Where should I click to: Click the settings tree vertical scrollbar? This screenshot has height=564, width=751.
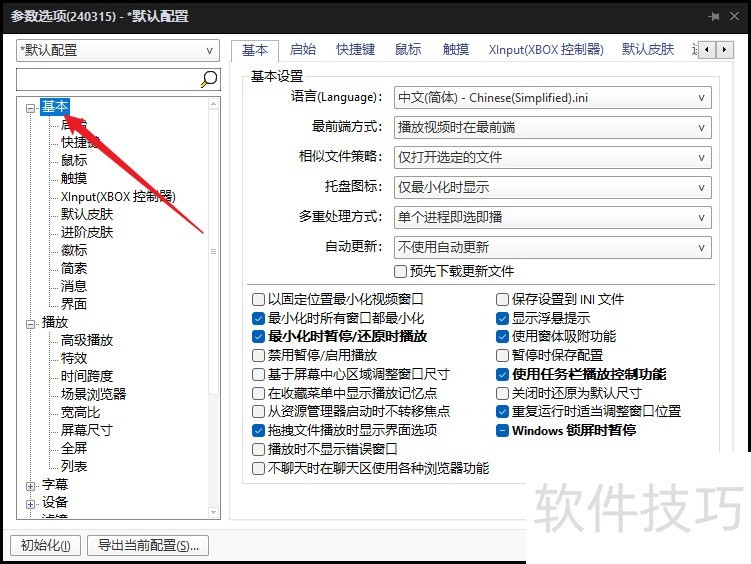(x=213, y=252)
